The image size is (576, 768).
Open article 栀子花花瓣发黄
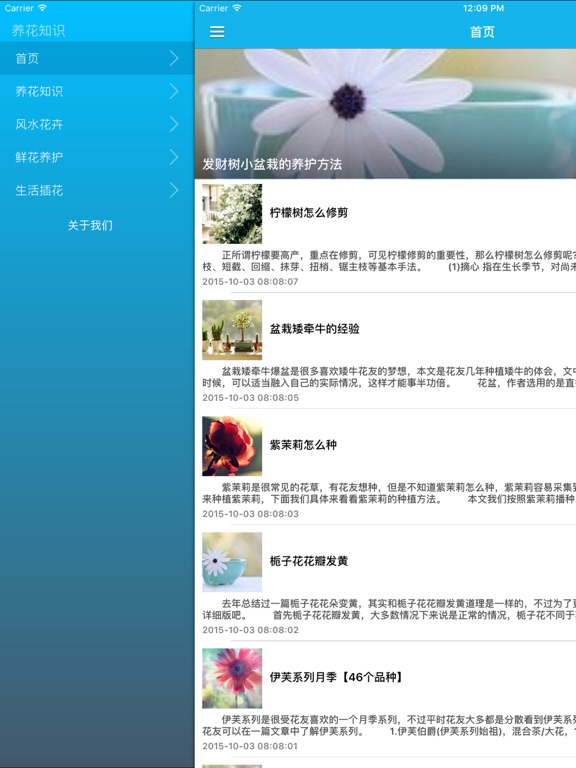[x=309, y=561]
